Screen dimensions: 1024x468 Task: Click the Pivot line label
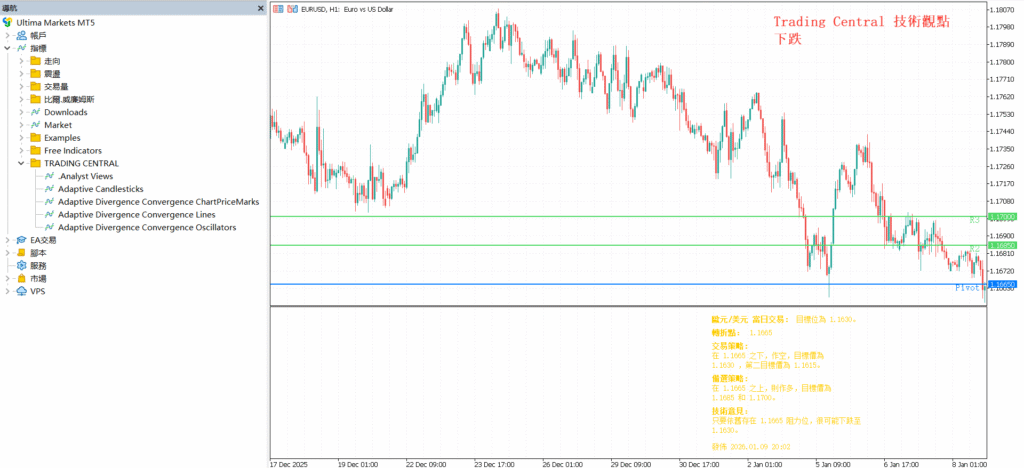(967, 288)
